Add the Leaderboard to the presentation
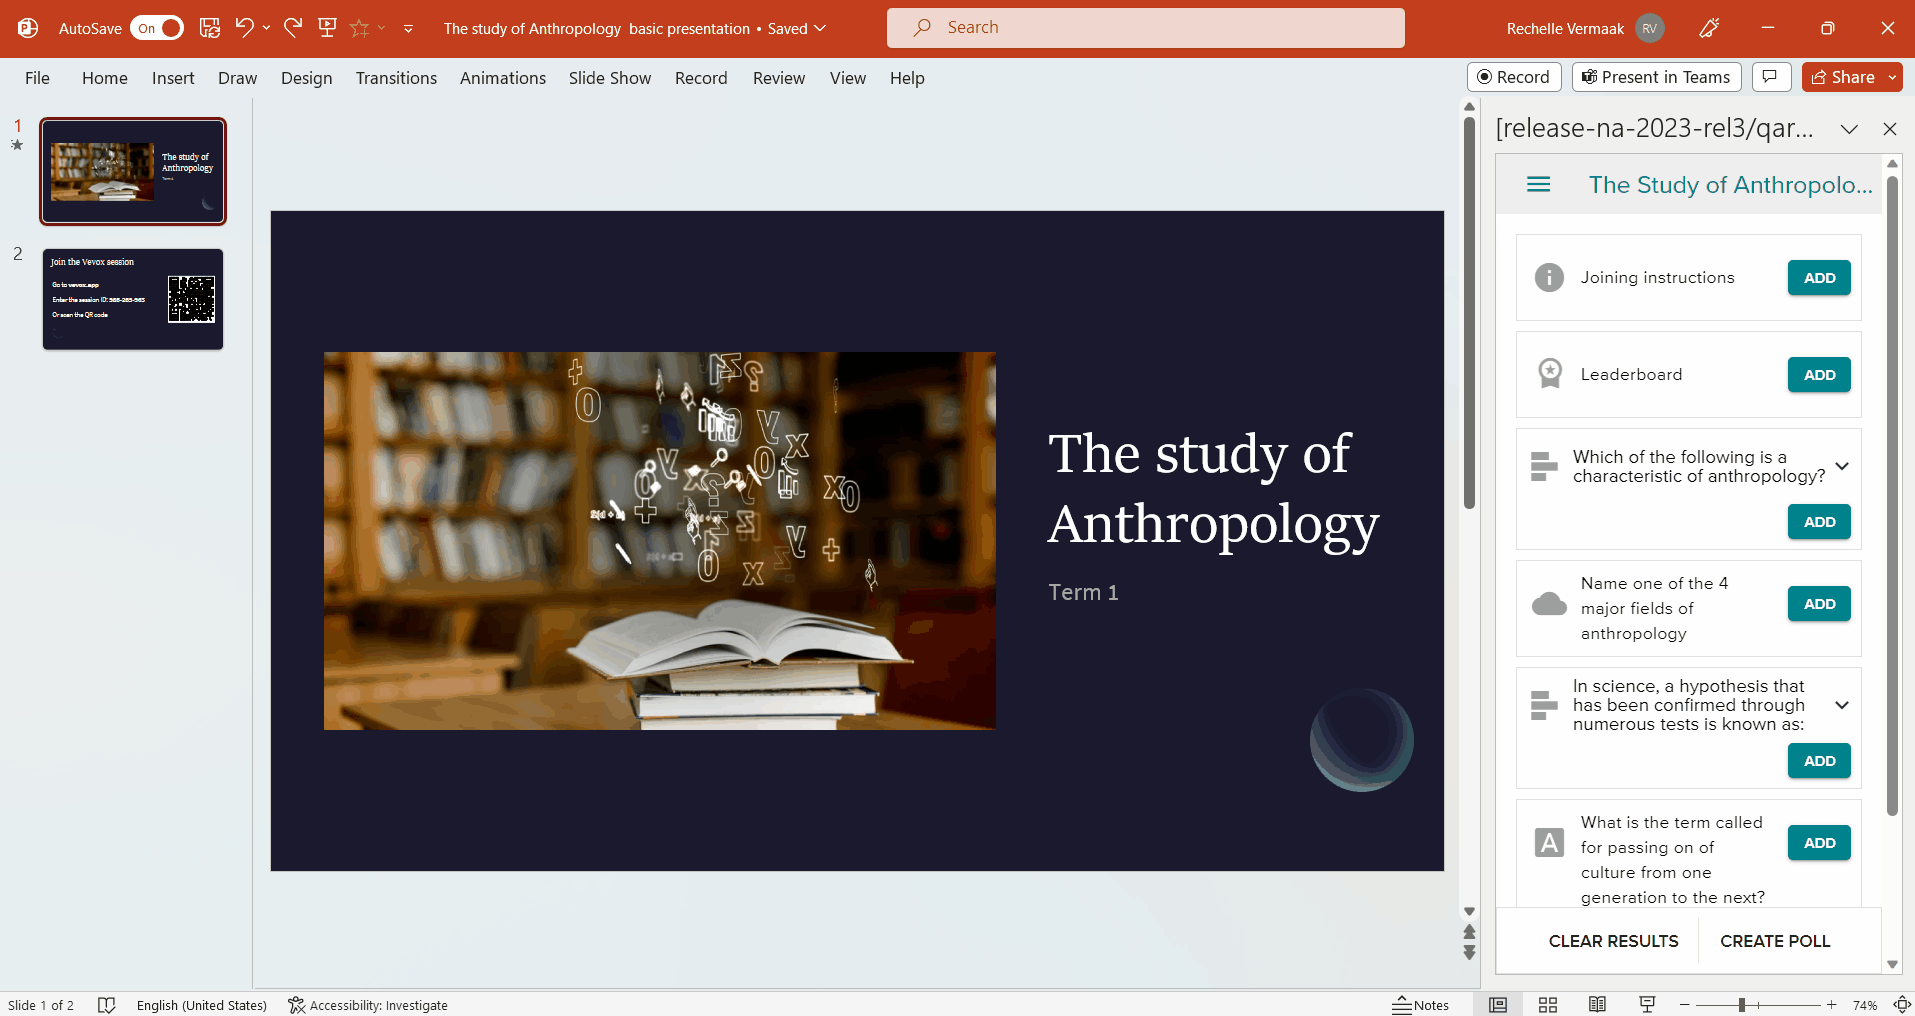The image size is (1915, 1016). tap(1818, 375)
